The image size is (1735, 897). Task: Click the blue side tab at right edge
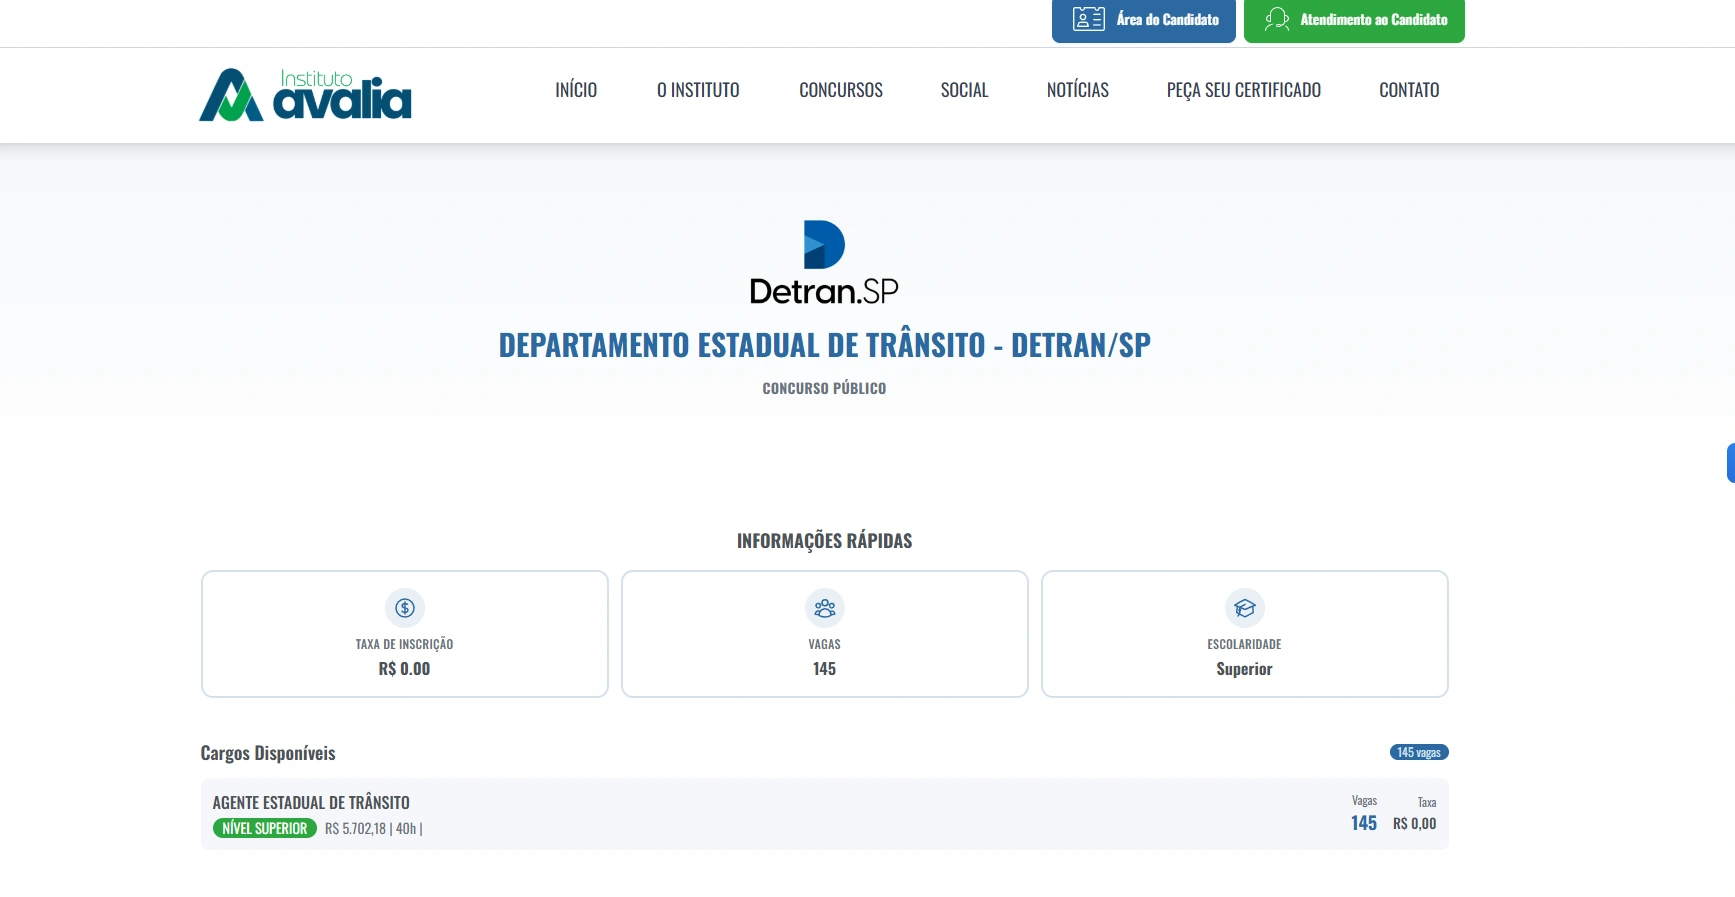pyautogui.click(x=1730, y=463)
